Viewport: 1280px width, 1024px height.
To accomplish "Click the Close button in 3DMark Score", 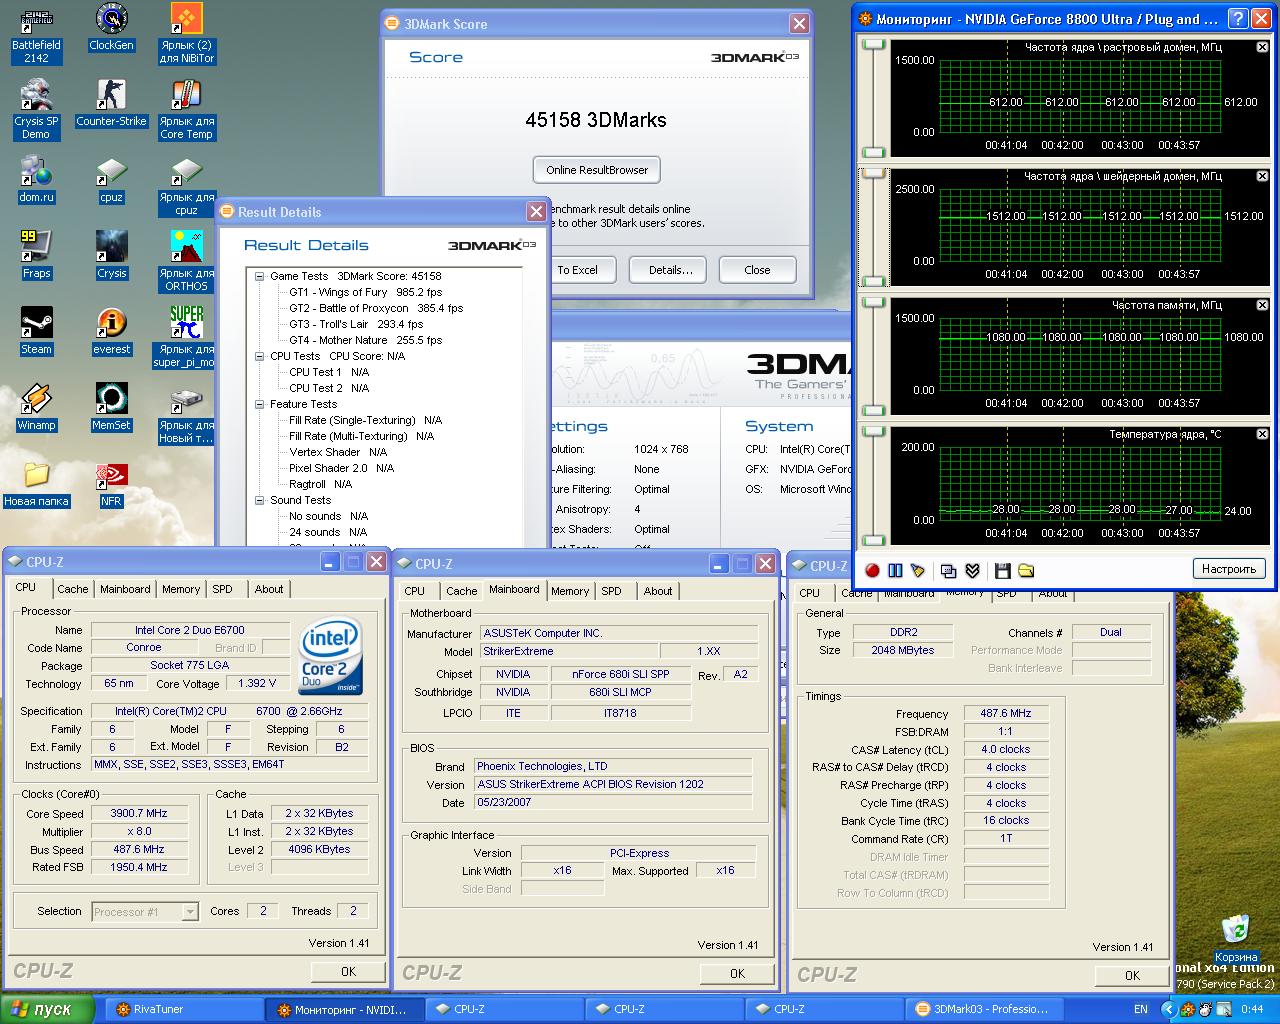I will point(757,270).
